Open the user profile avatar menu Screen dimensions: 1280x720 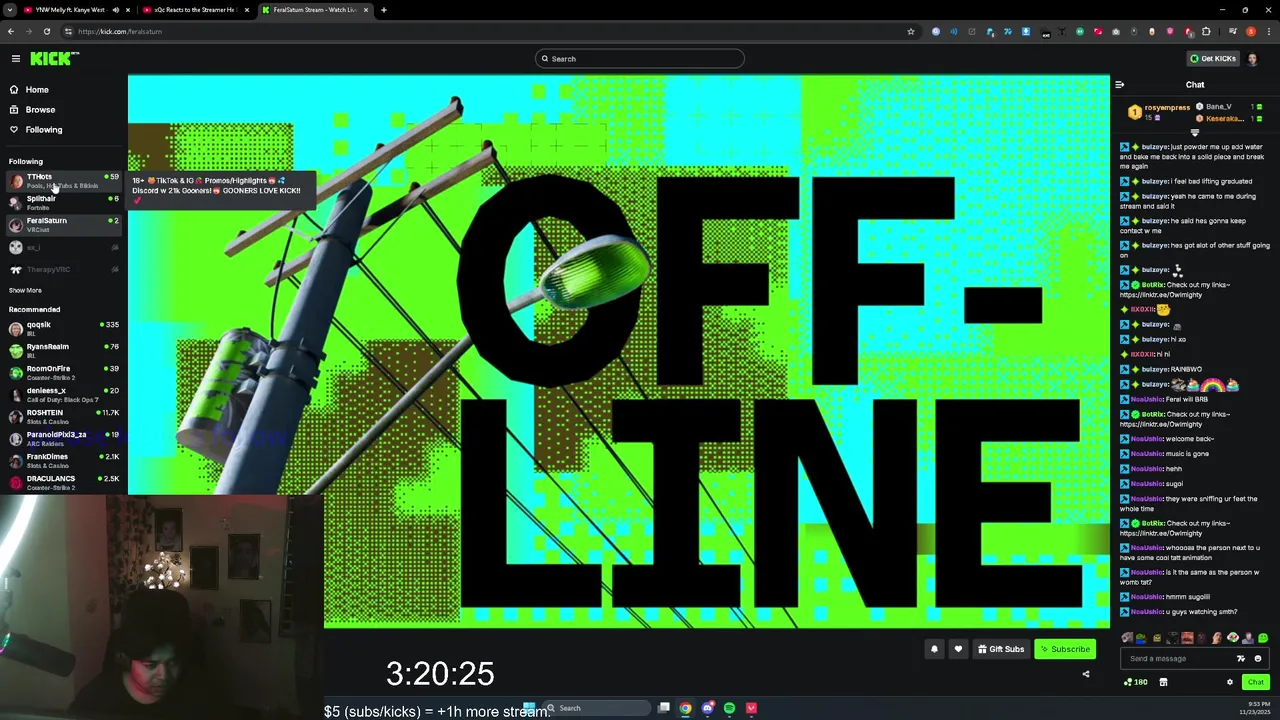(x=1253, y=59)
